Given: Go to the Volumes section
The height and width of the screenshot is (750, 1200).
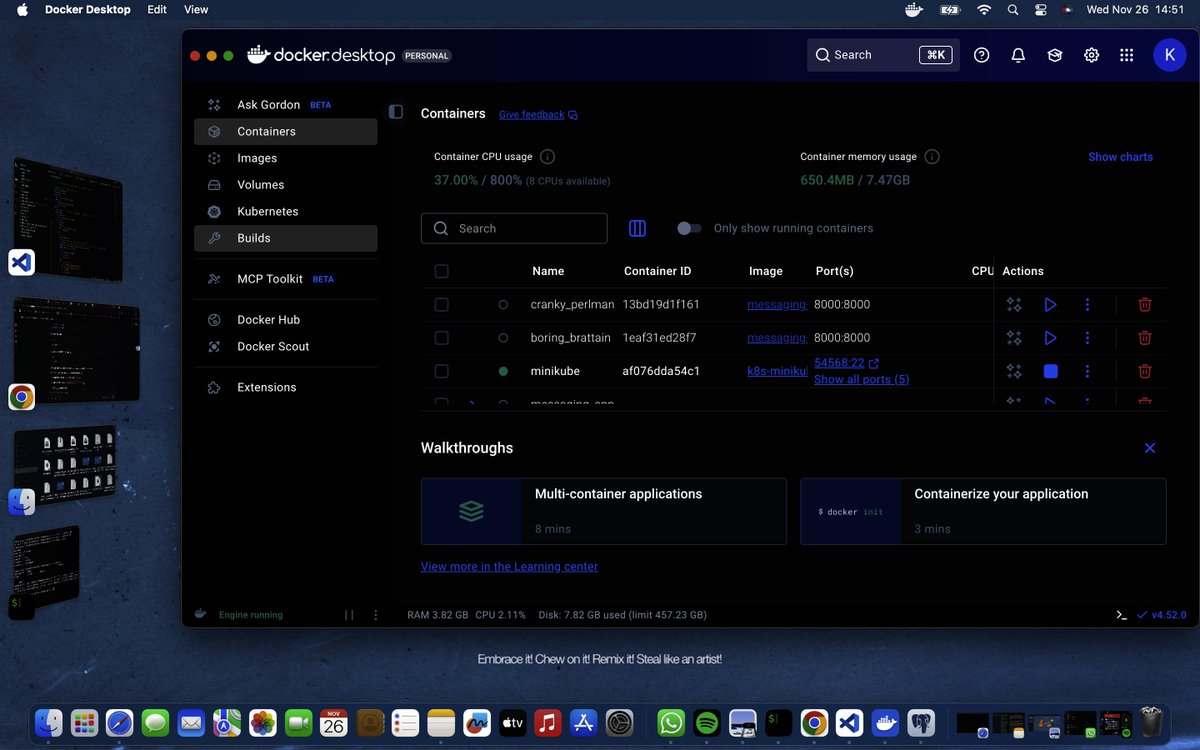Looking at the screenshot, I should (x=285, y=185).
